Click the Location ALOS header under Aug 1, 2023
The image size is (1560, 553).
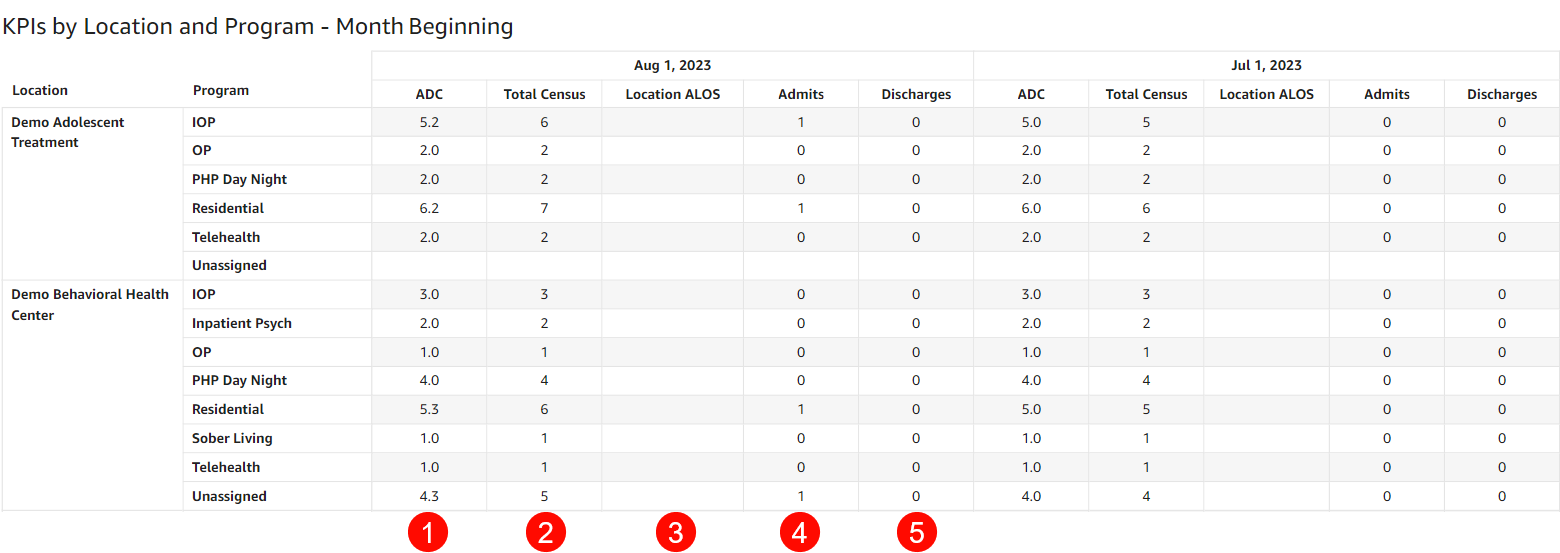coord(672,94)
